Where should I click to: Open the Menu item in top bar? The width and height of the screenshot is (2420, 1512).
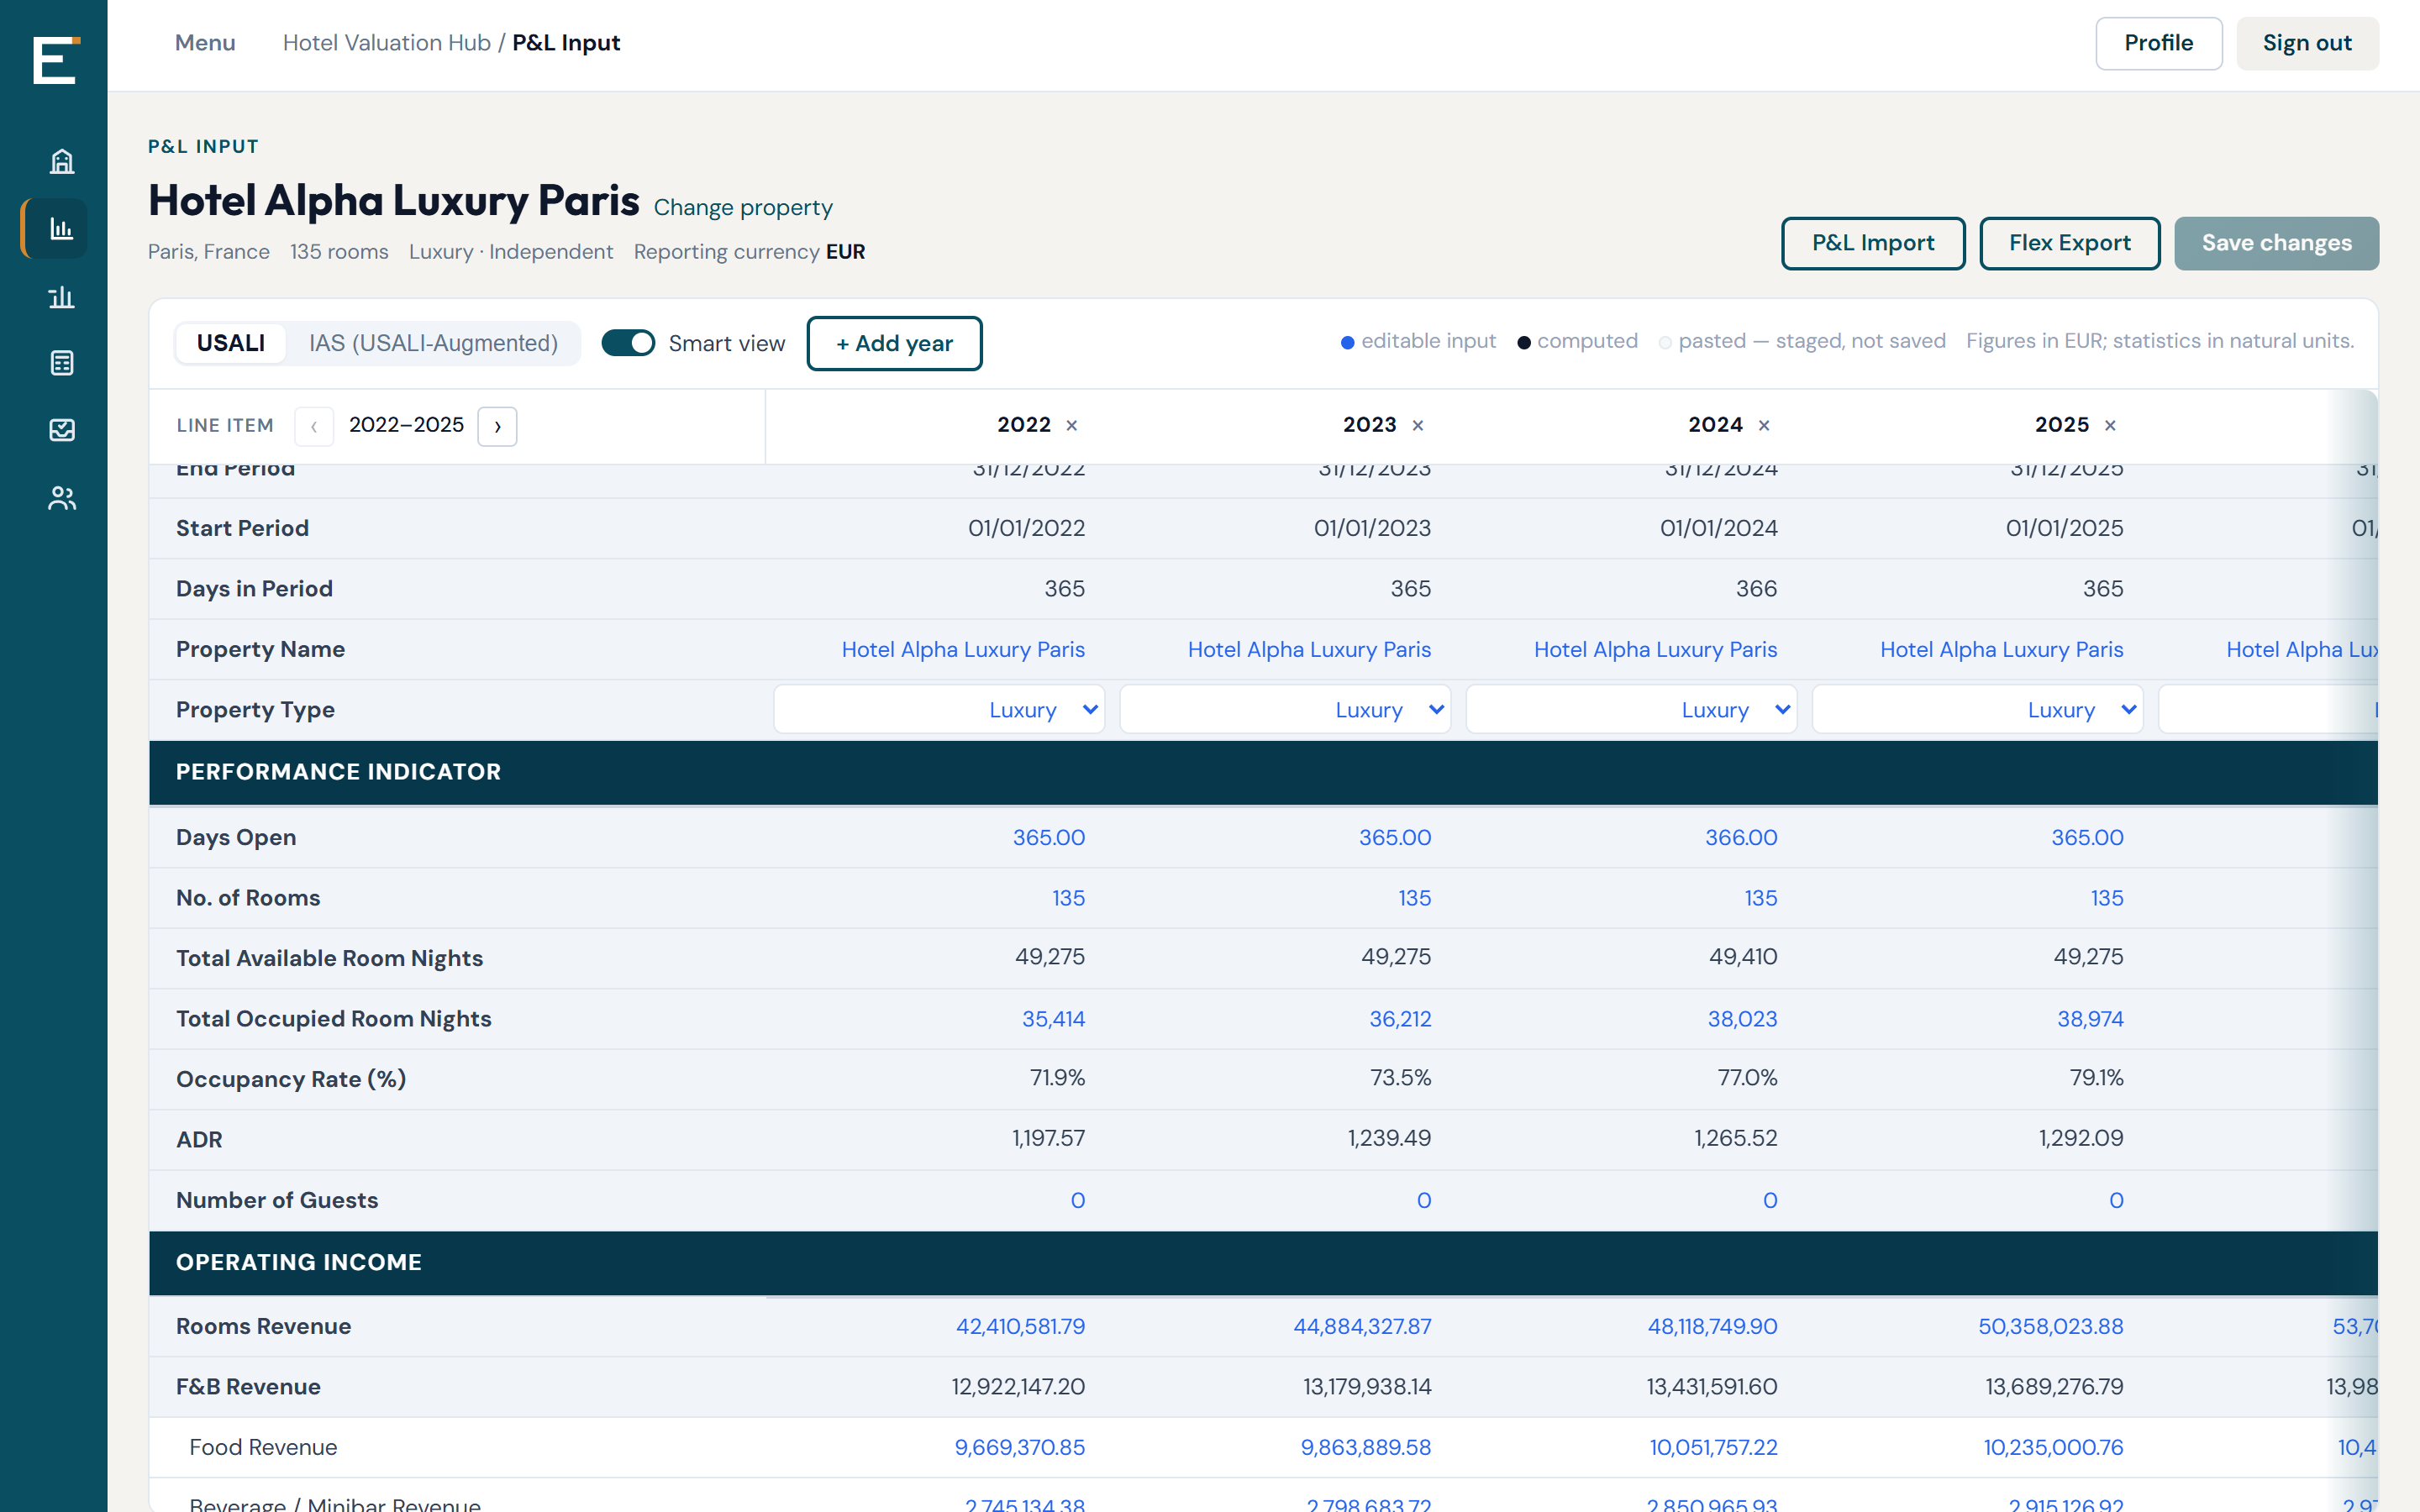pyautogui.click(x=205, y=43)
